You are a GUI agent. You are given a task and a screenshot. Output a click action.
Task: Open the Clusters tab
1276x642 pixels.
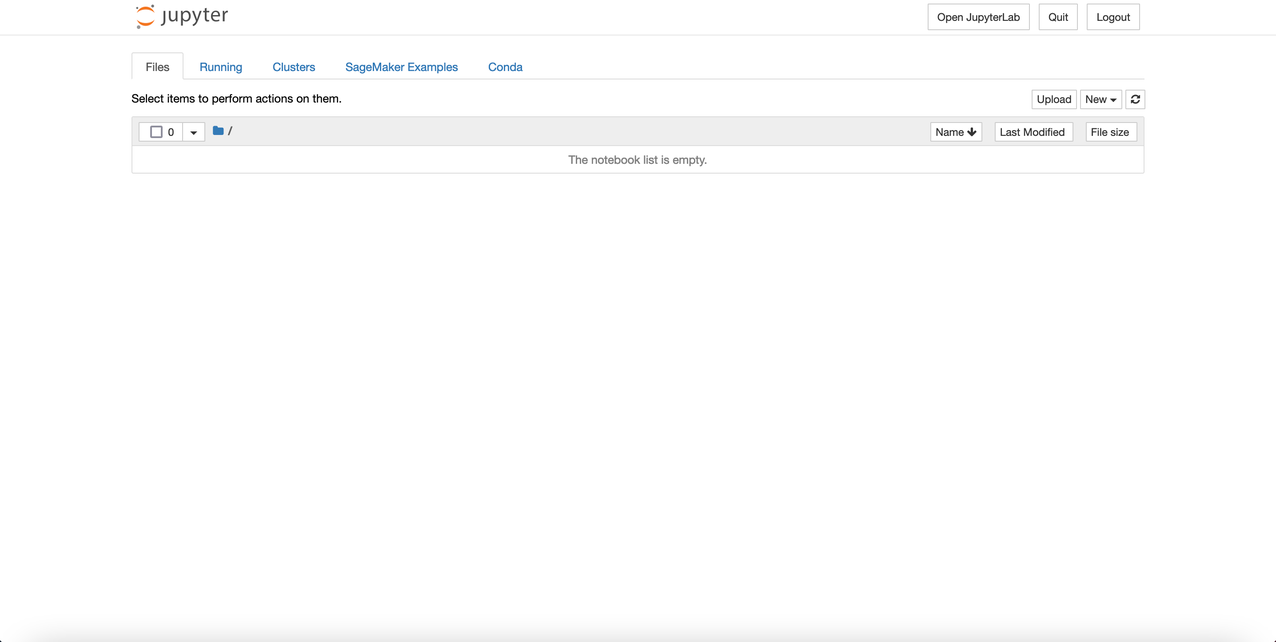[294, 67]
